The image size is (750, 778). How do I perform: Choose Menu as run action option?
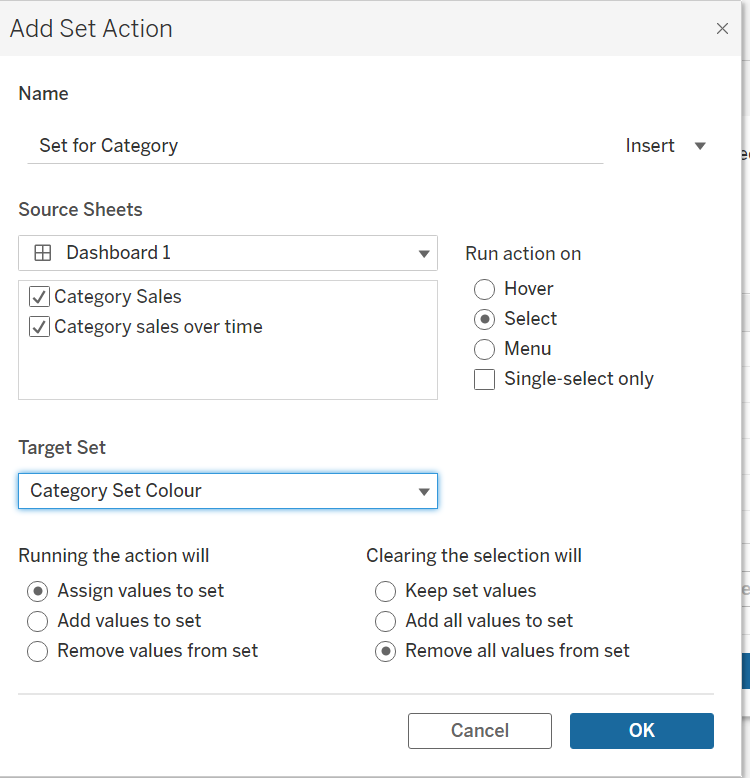[x=484, y=349]
